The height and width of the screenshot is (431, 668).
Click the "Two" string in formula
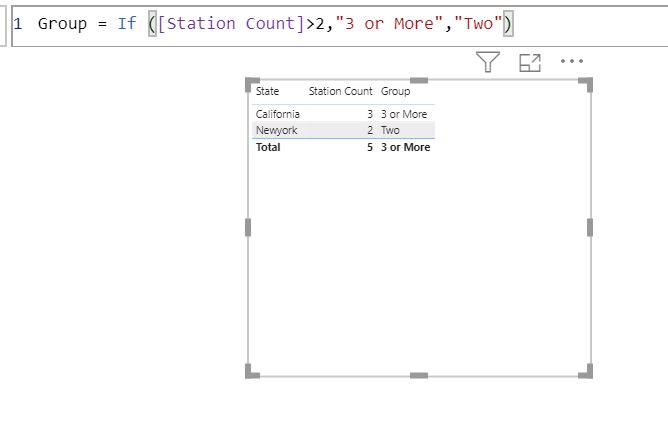[x=478, y=23]
